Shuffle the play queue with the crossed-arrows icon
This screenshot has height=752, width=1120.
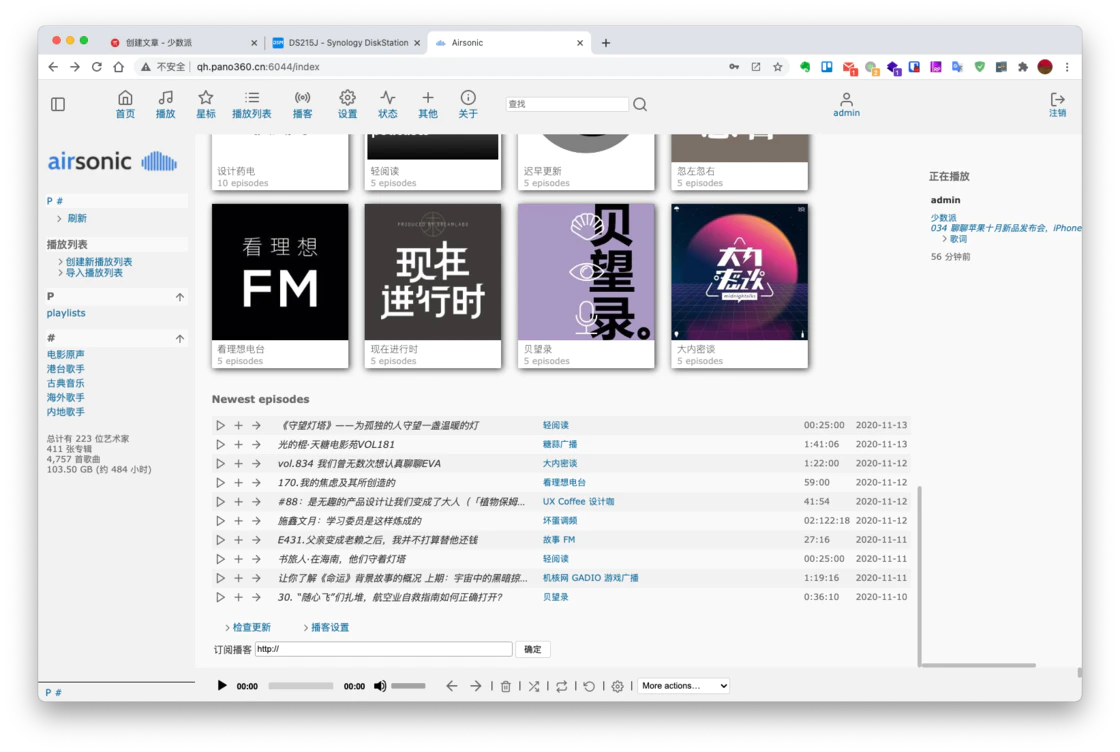pyautogui.click(x=535, y=686)
